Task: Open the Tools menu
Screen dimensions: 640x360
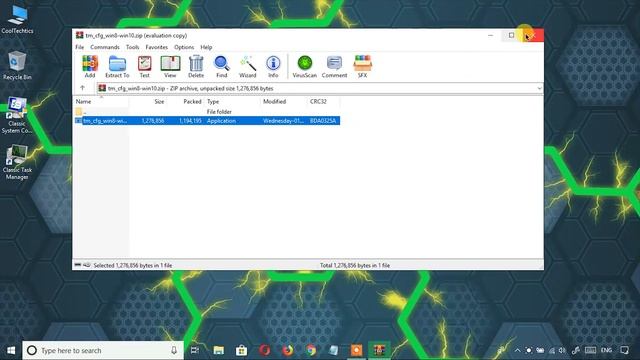Action: [133, 47]
